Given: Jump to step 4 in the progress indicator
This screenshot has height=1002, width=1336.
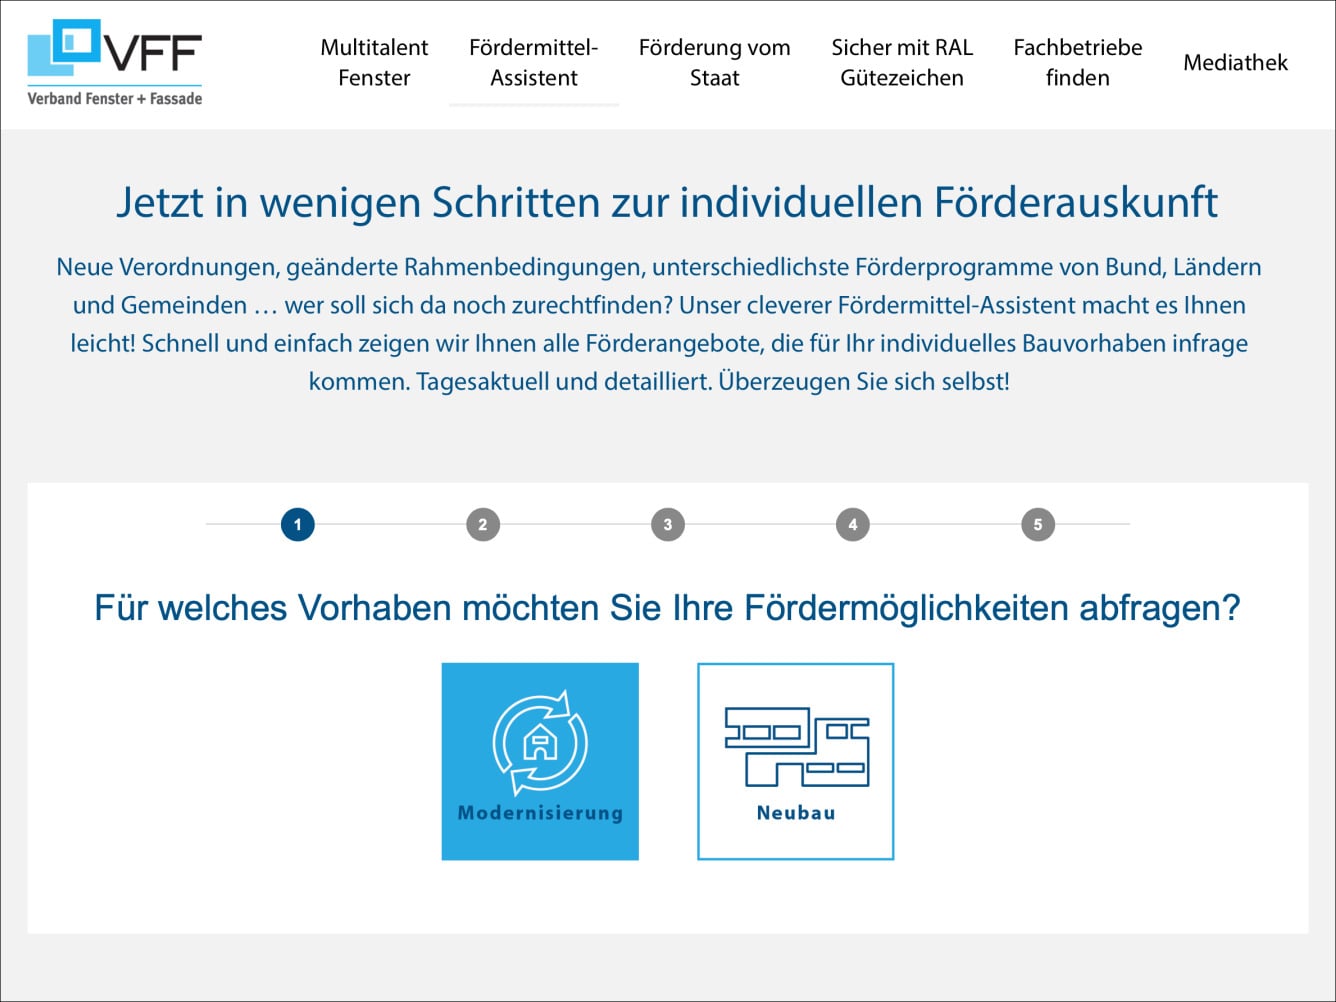Looking at the screenshot, I should click(853, 524).
